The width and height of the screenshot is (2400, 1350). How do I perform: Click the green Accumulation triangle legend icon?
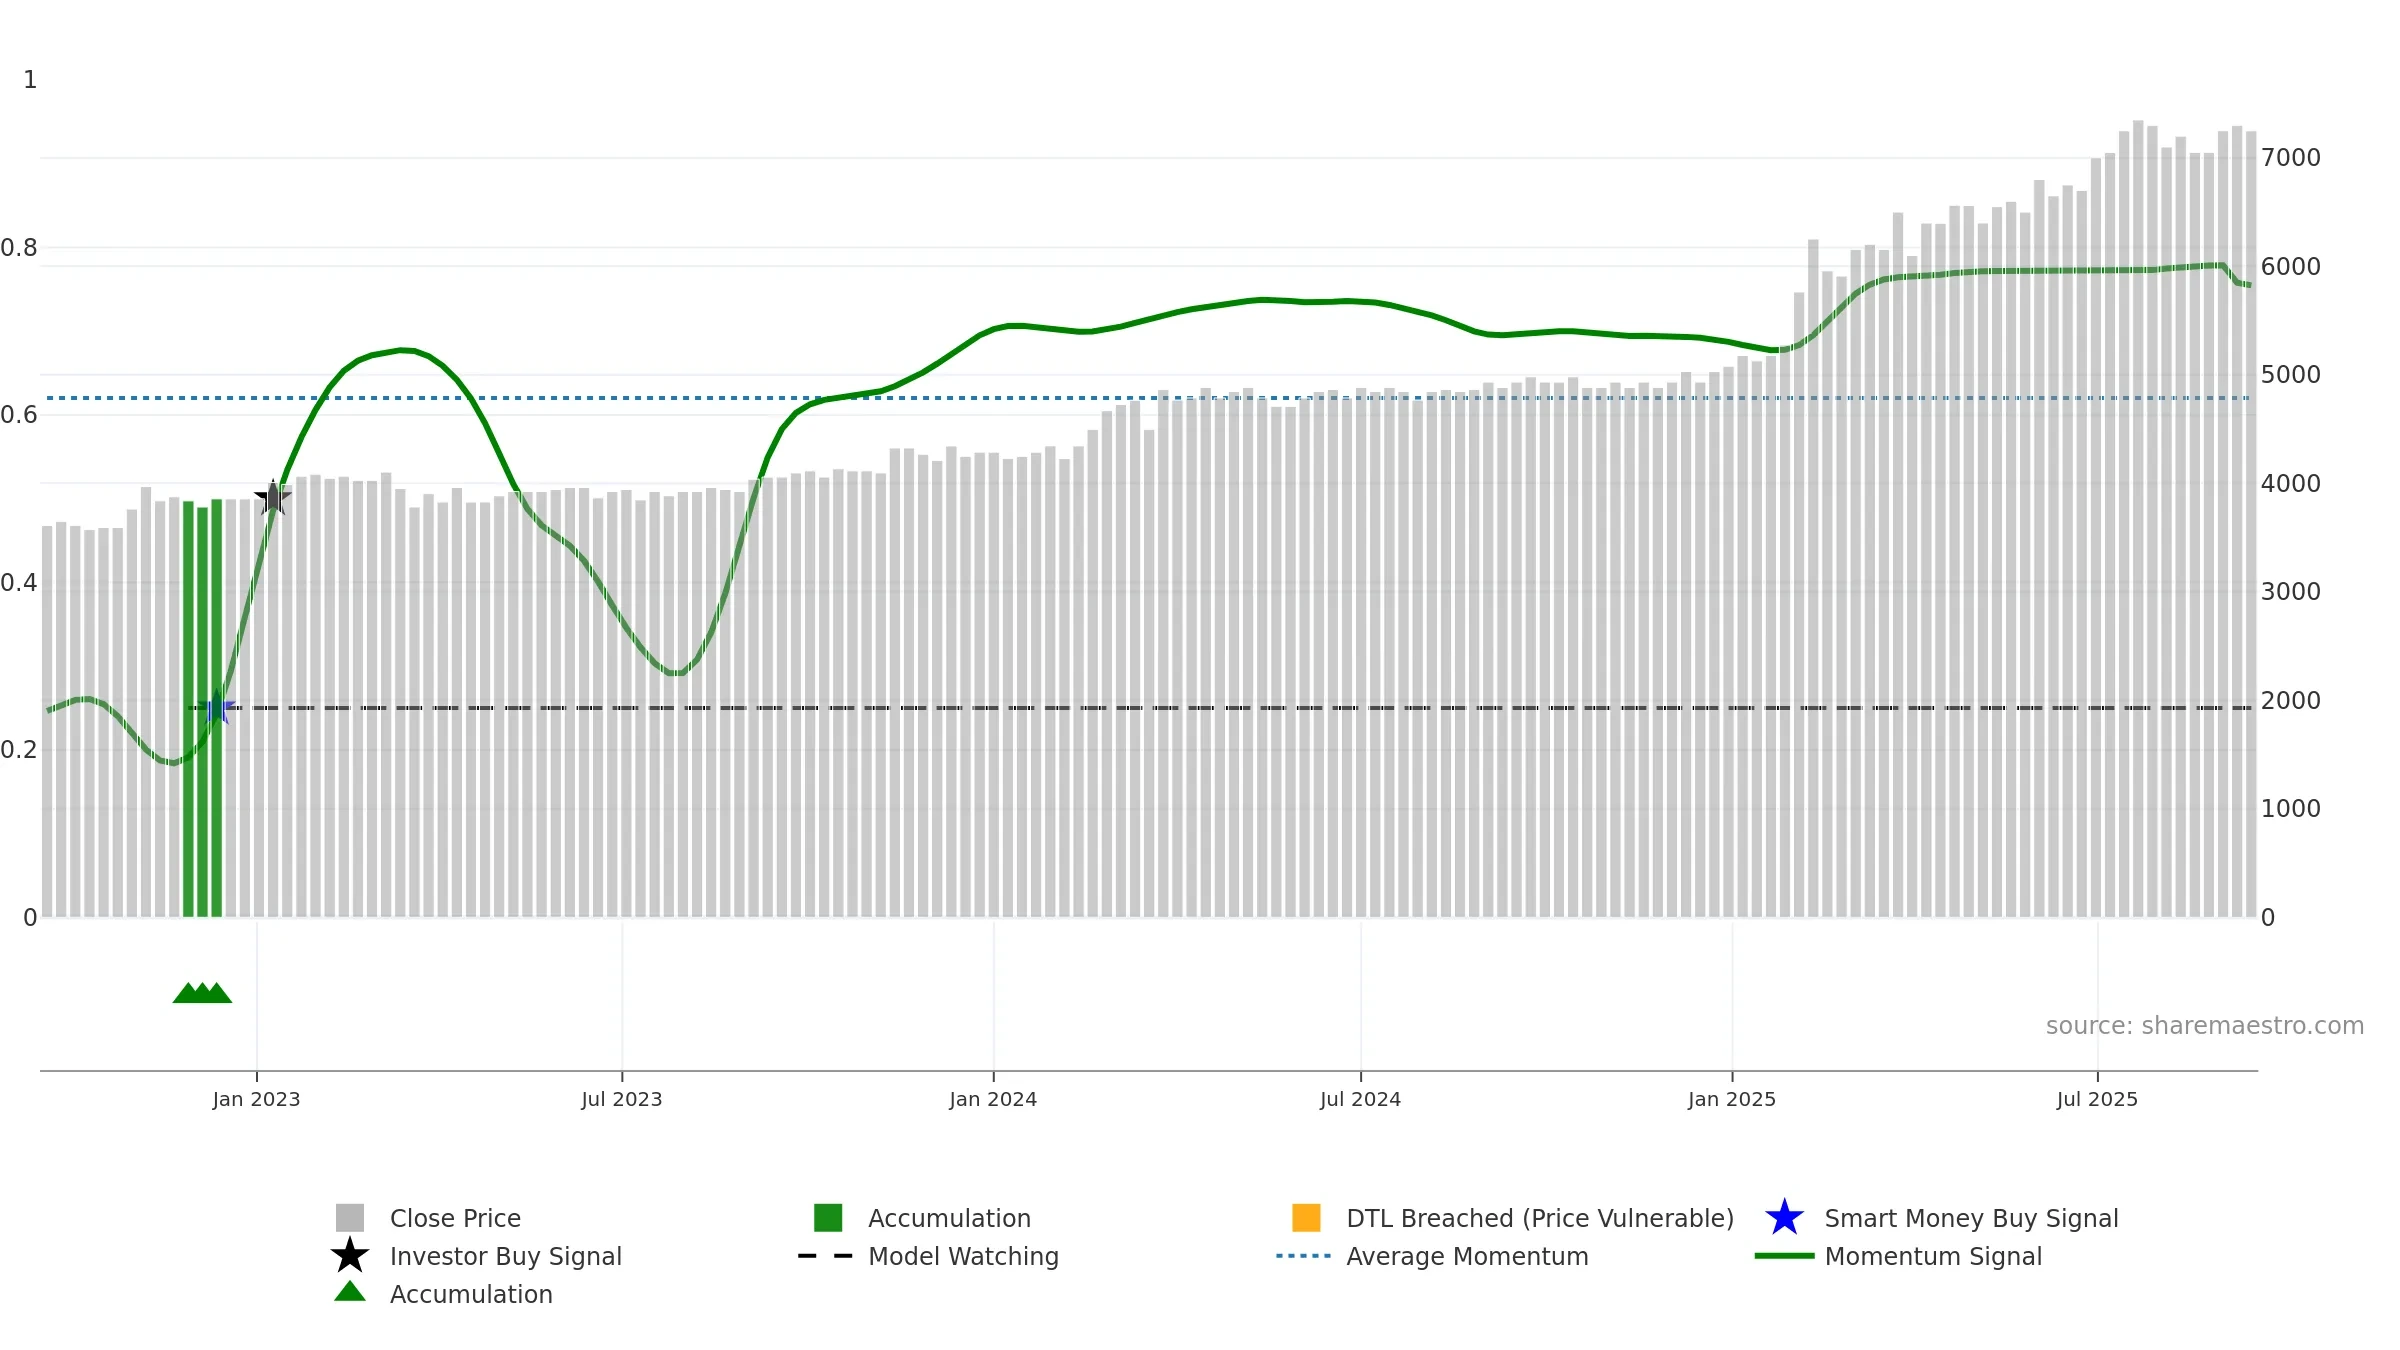click(350, 1292)
